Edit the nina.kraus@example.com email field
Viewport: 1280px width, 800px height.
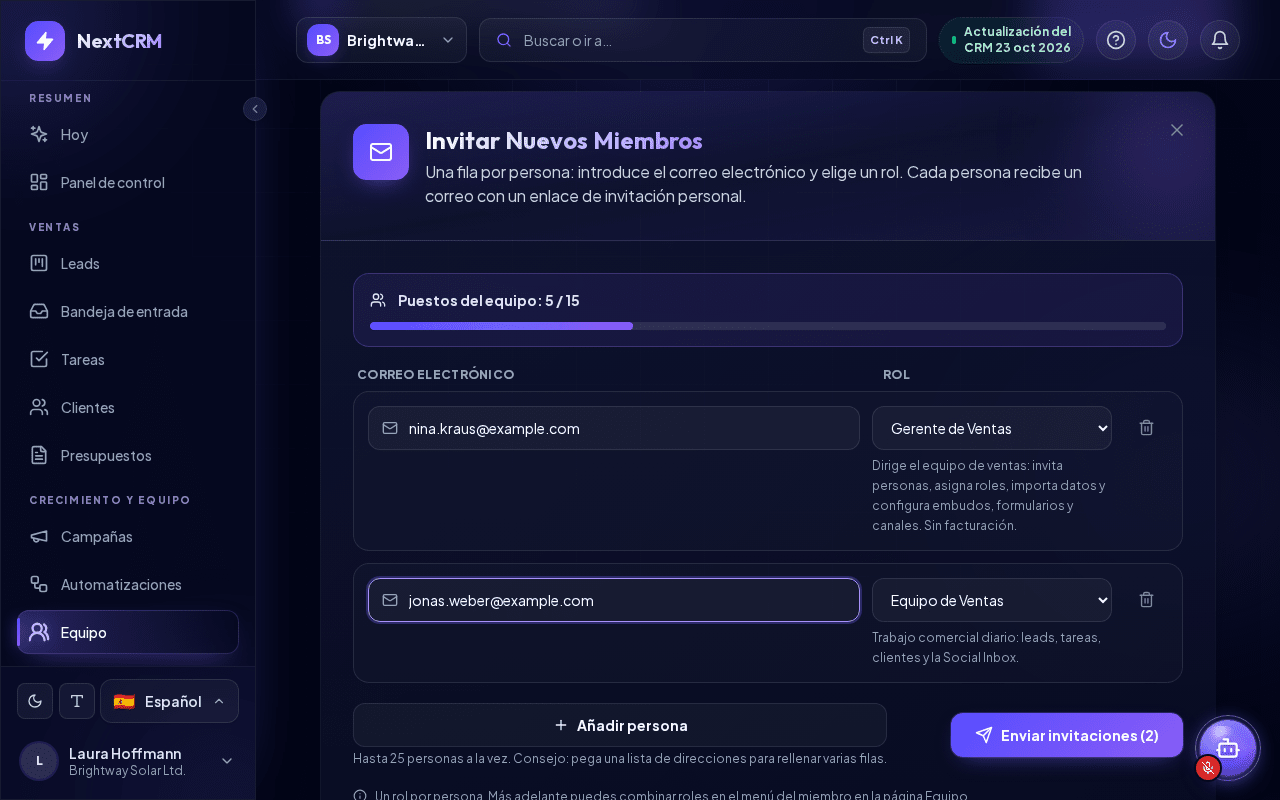click(614, 428)
